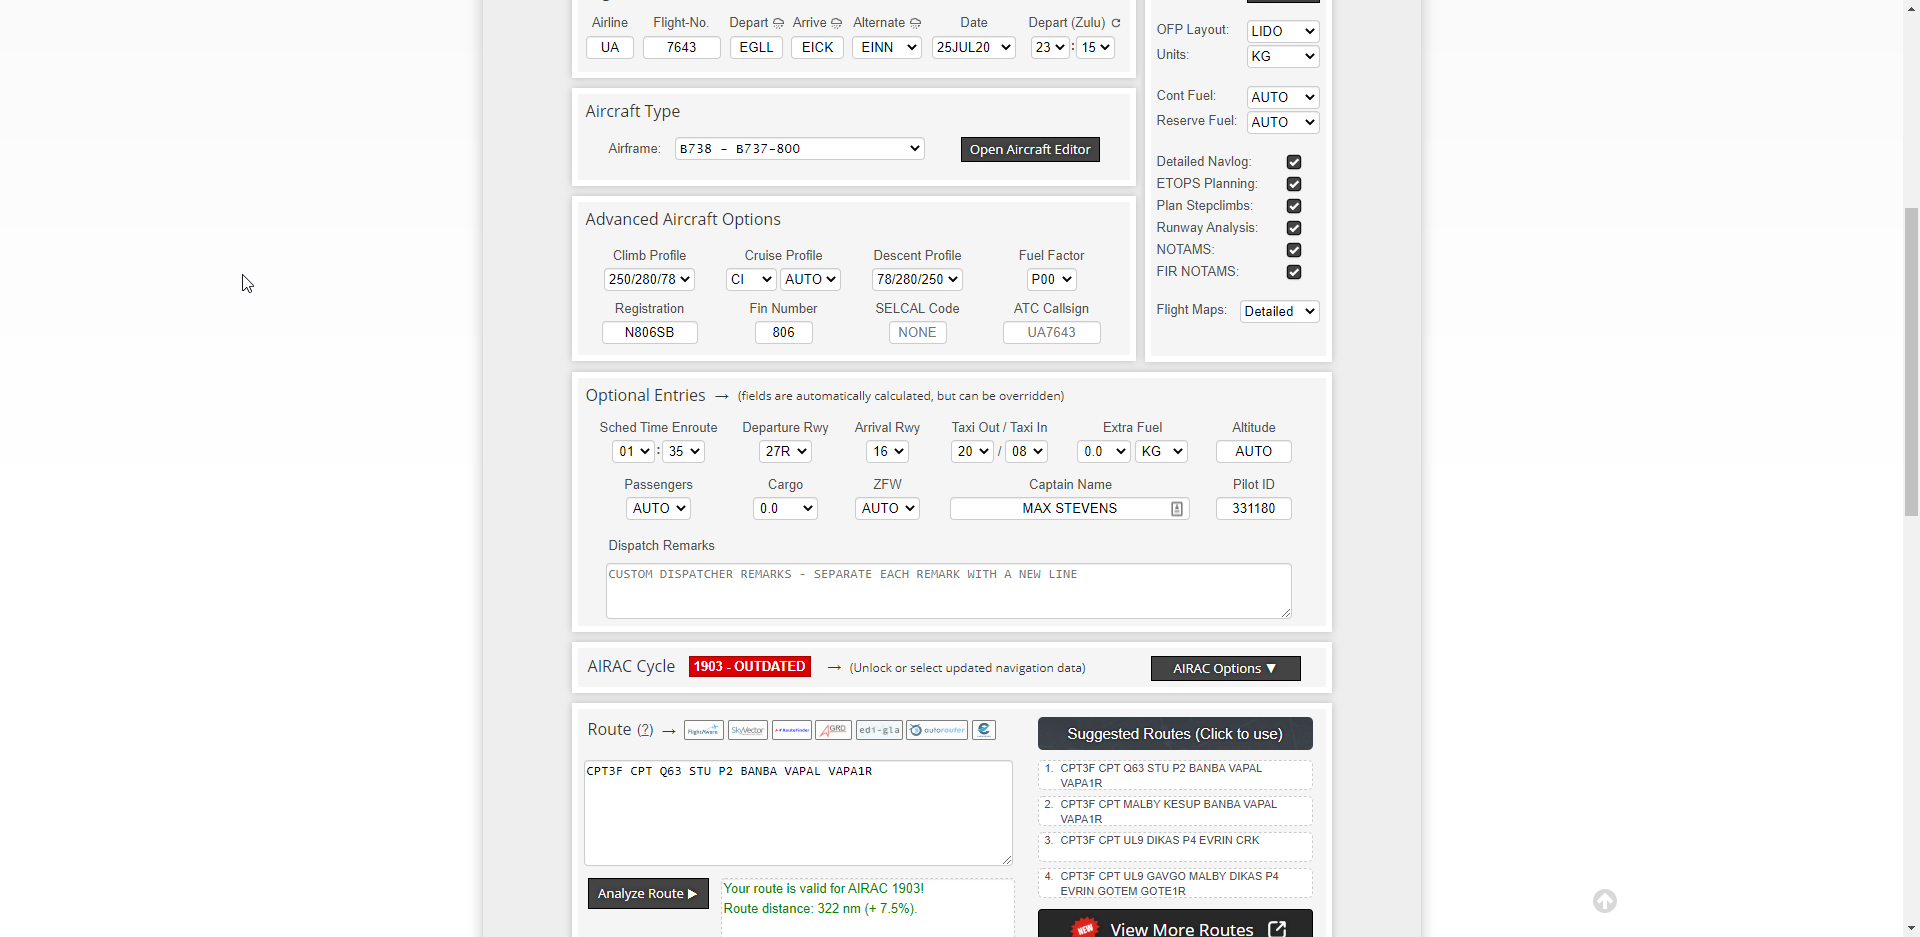This screenshot has width=1920, height=937.
Task: Click the weather icon beside Depart
Action: [x=778, y=23]
